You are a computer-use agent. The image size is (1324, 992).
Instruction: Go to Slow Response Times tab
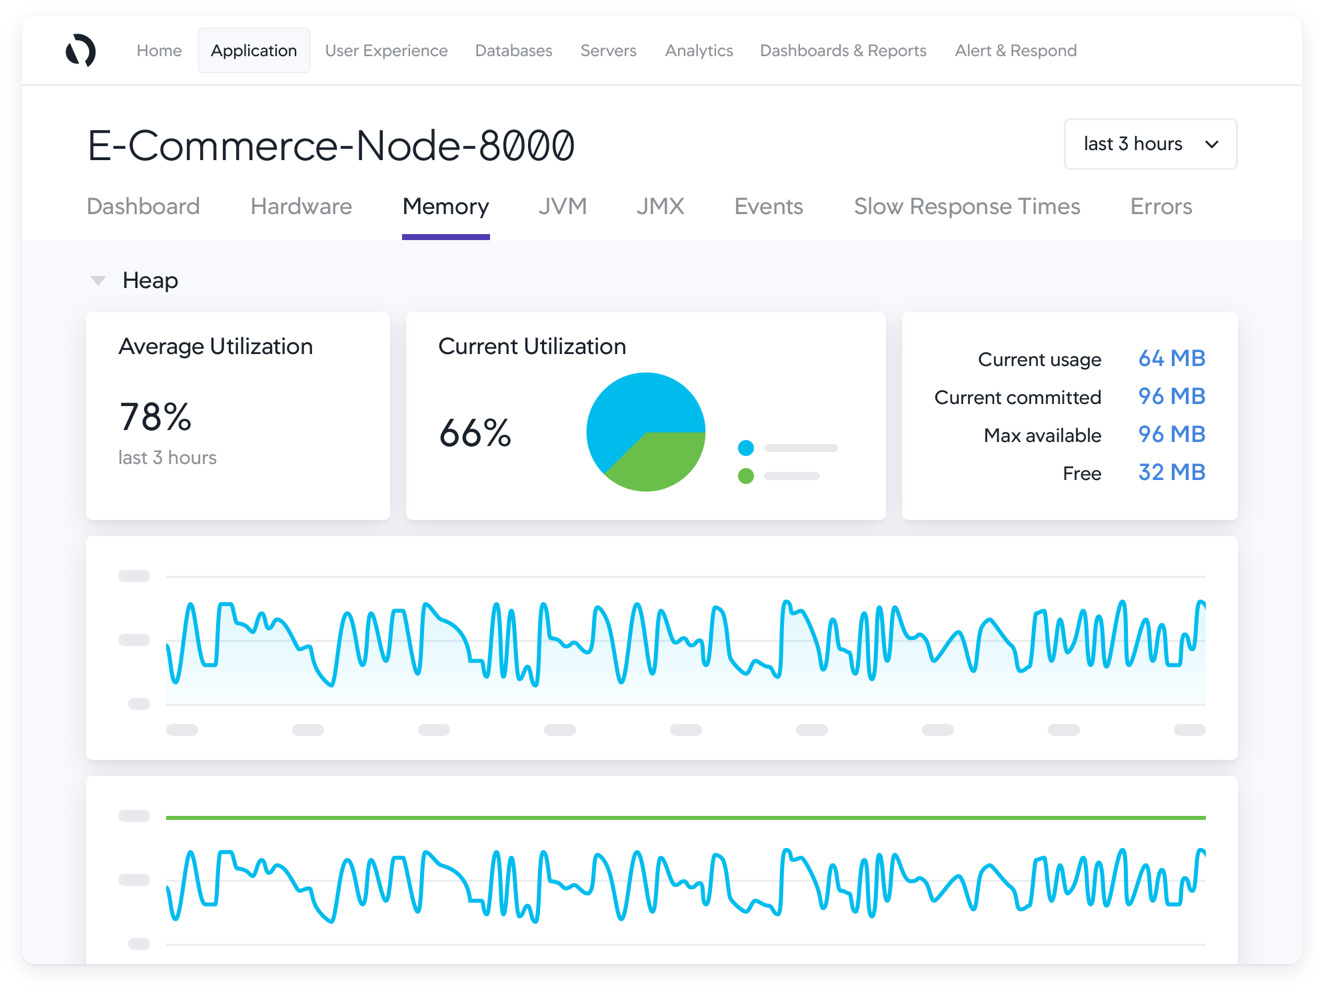tap(967, 206)
